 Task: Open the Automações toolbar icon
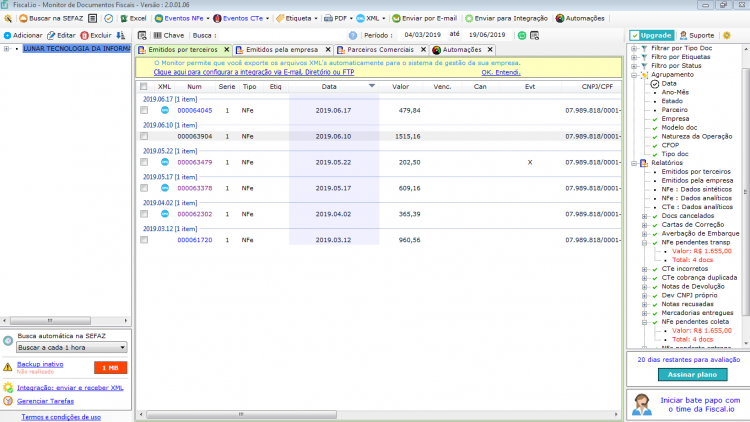[560, 19]
